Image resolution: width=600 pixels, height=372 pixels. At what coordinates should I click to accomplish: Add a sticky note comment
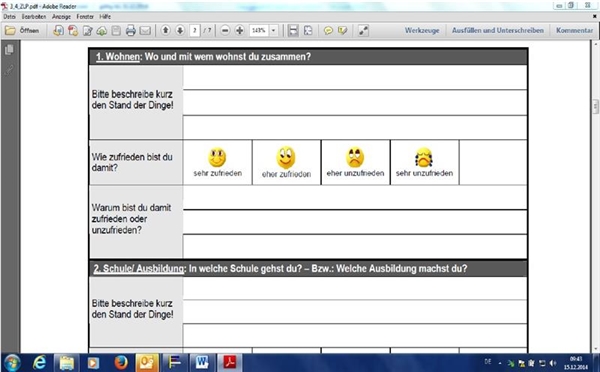(328, 31)
